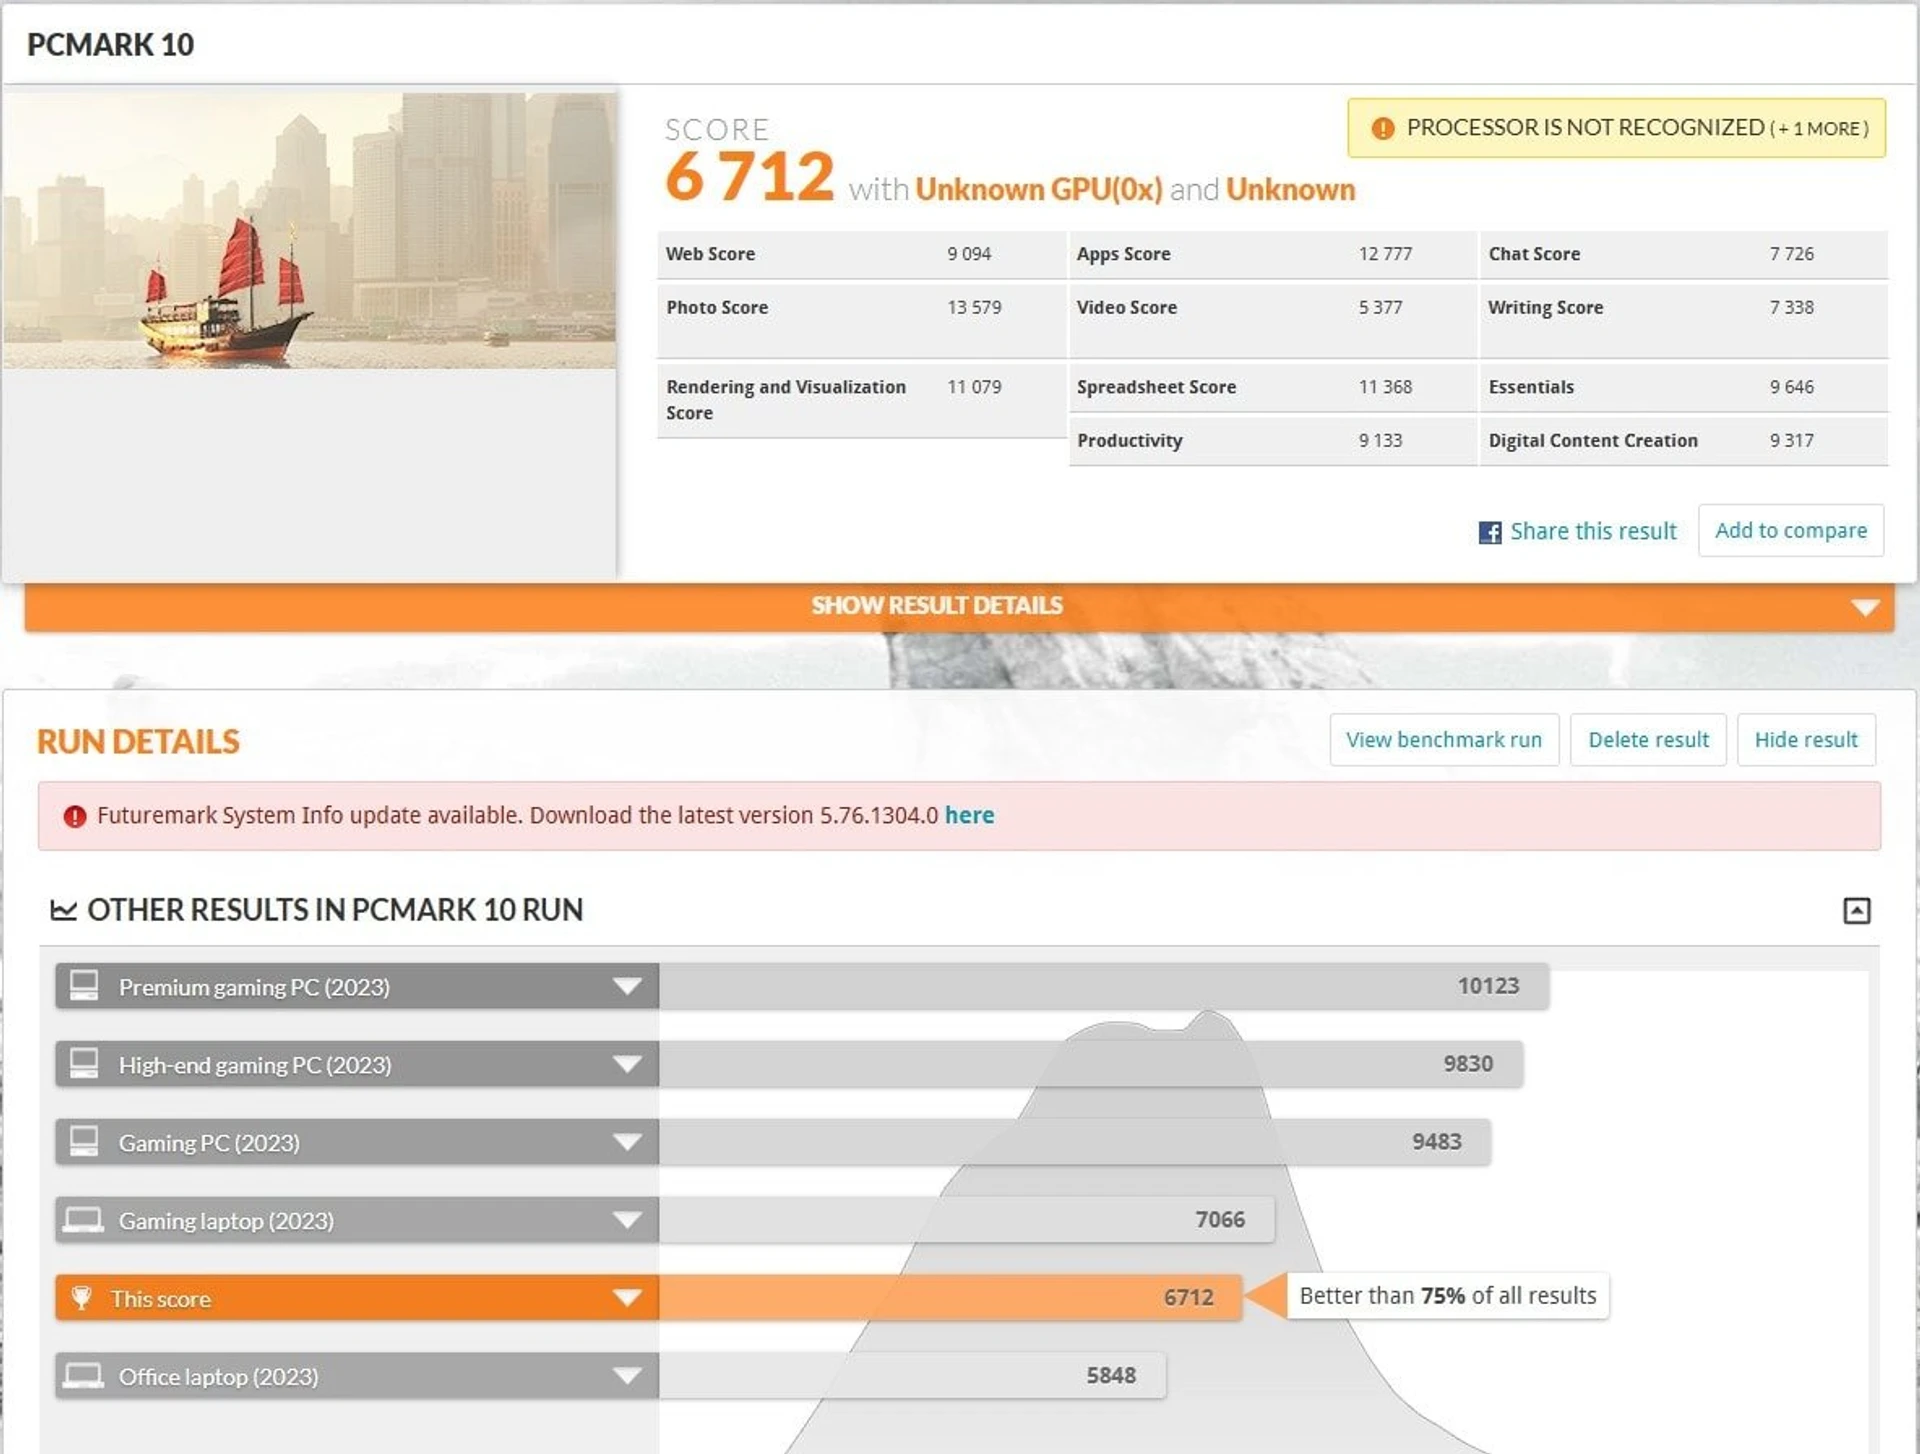The height and width of the screenshot is (1454, 1920).
Task: Click the sailing ship benchmark thumbnail
Action: click(x=309, y=231)
